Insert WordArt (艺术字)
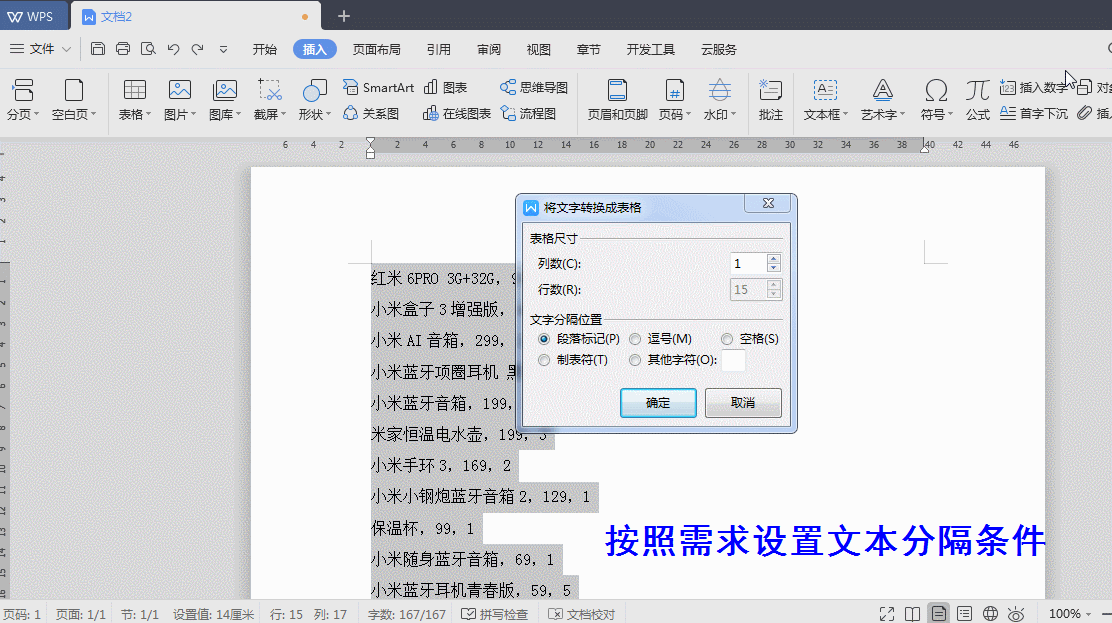Screen dimensions: 1112x623 [882, 100]
